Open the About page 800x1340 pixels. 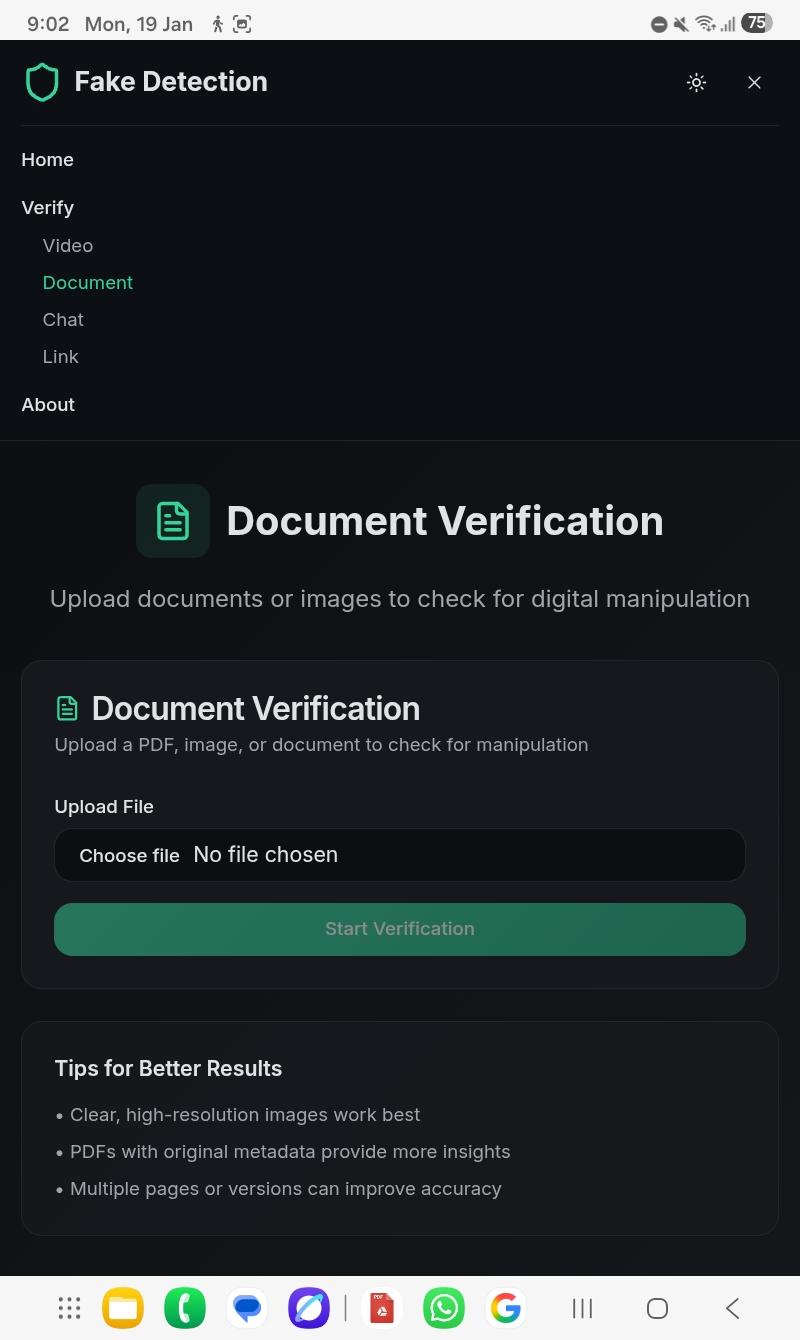coord(48,405)
